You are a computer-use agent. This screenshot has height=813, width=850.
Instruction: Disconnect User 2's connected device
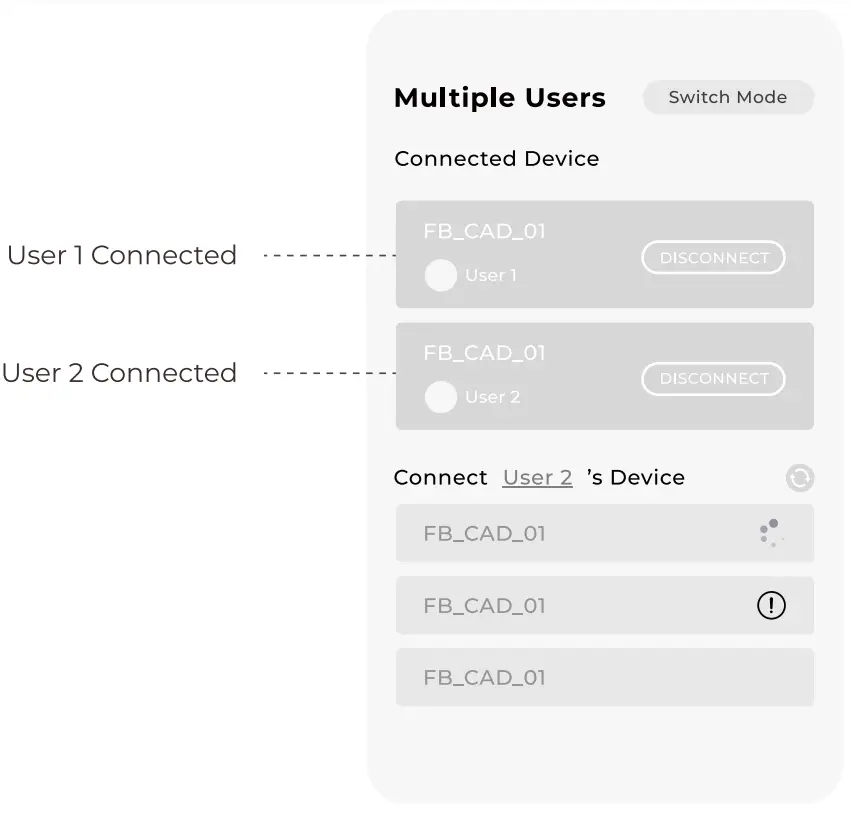pyautogui.click(x=713, y=378)
